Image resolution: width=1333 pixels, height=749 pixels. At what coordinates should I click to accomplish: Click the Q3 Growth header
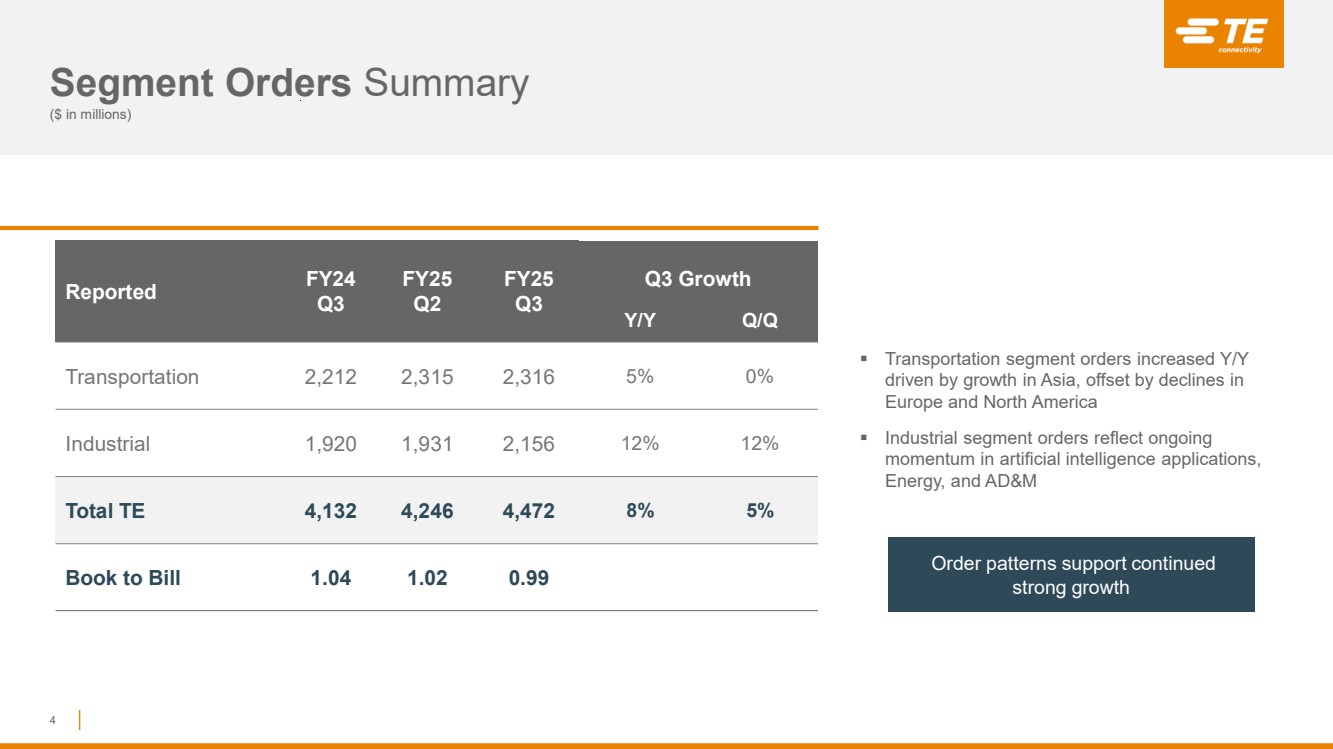point(698,279)
